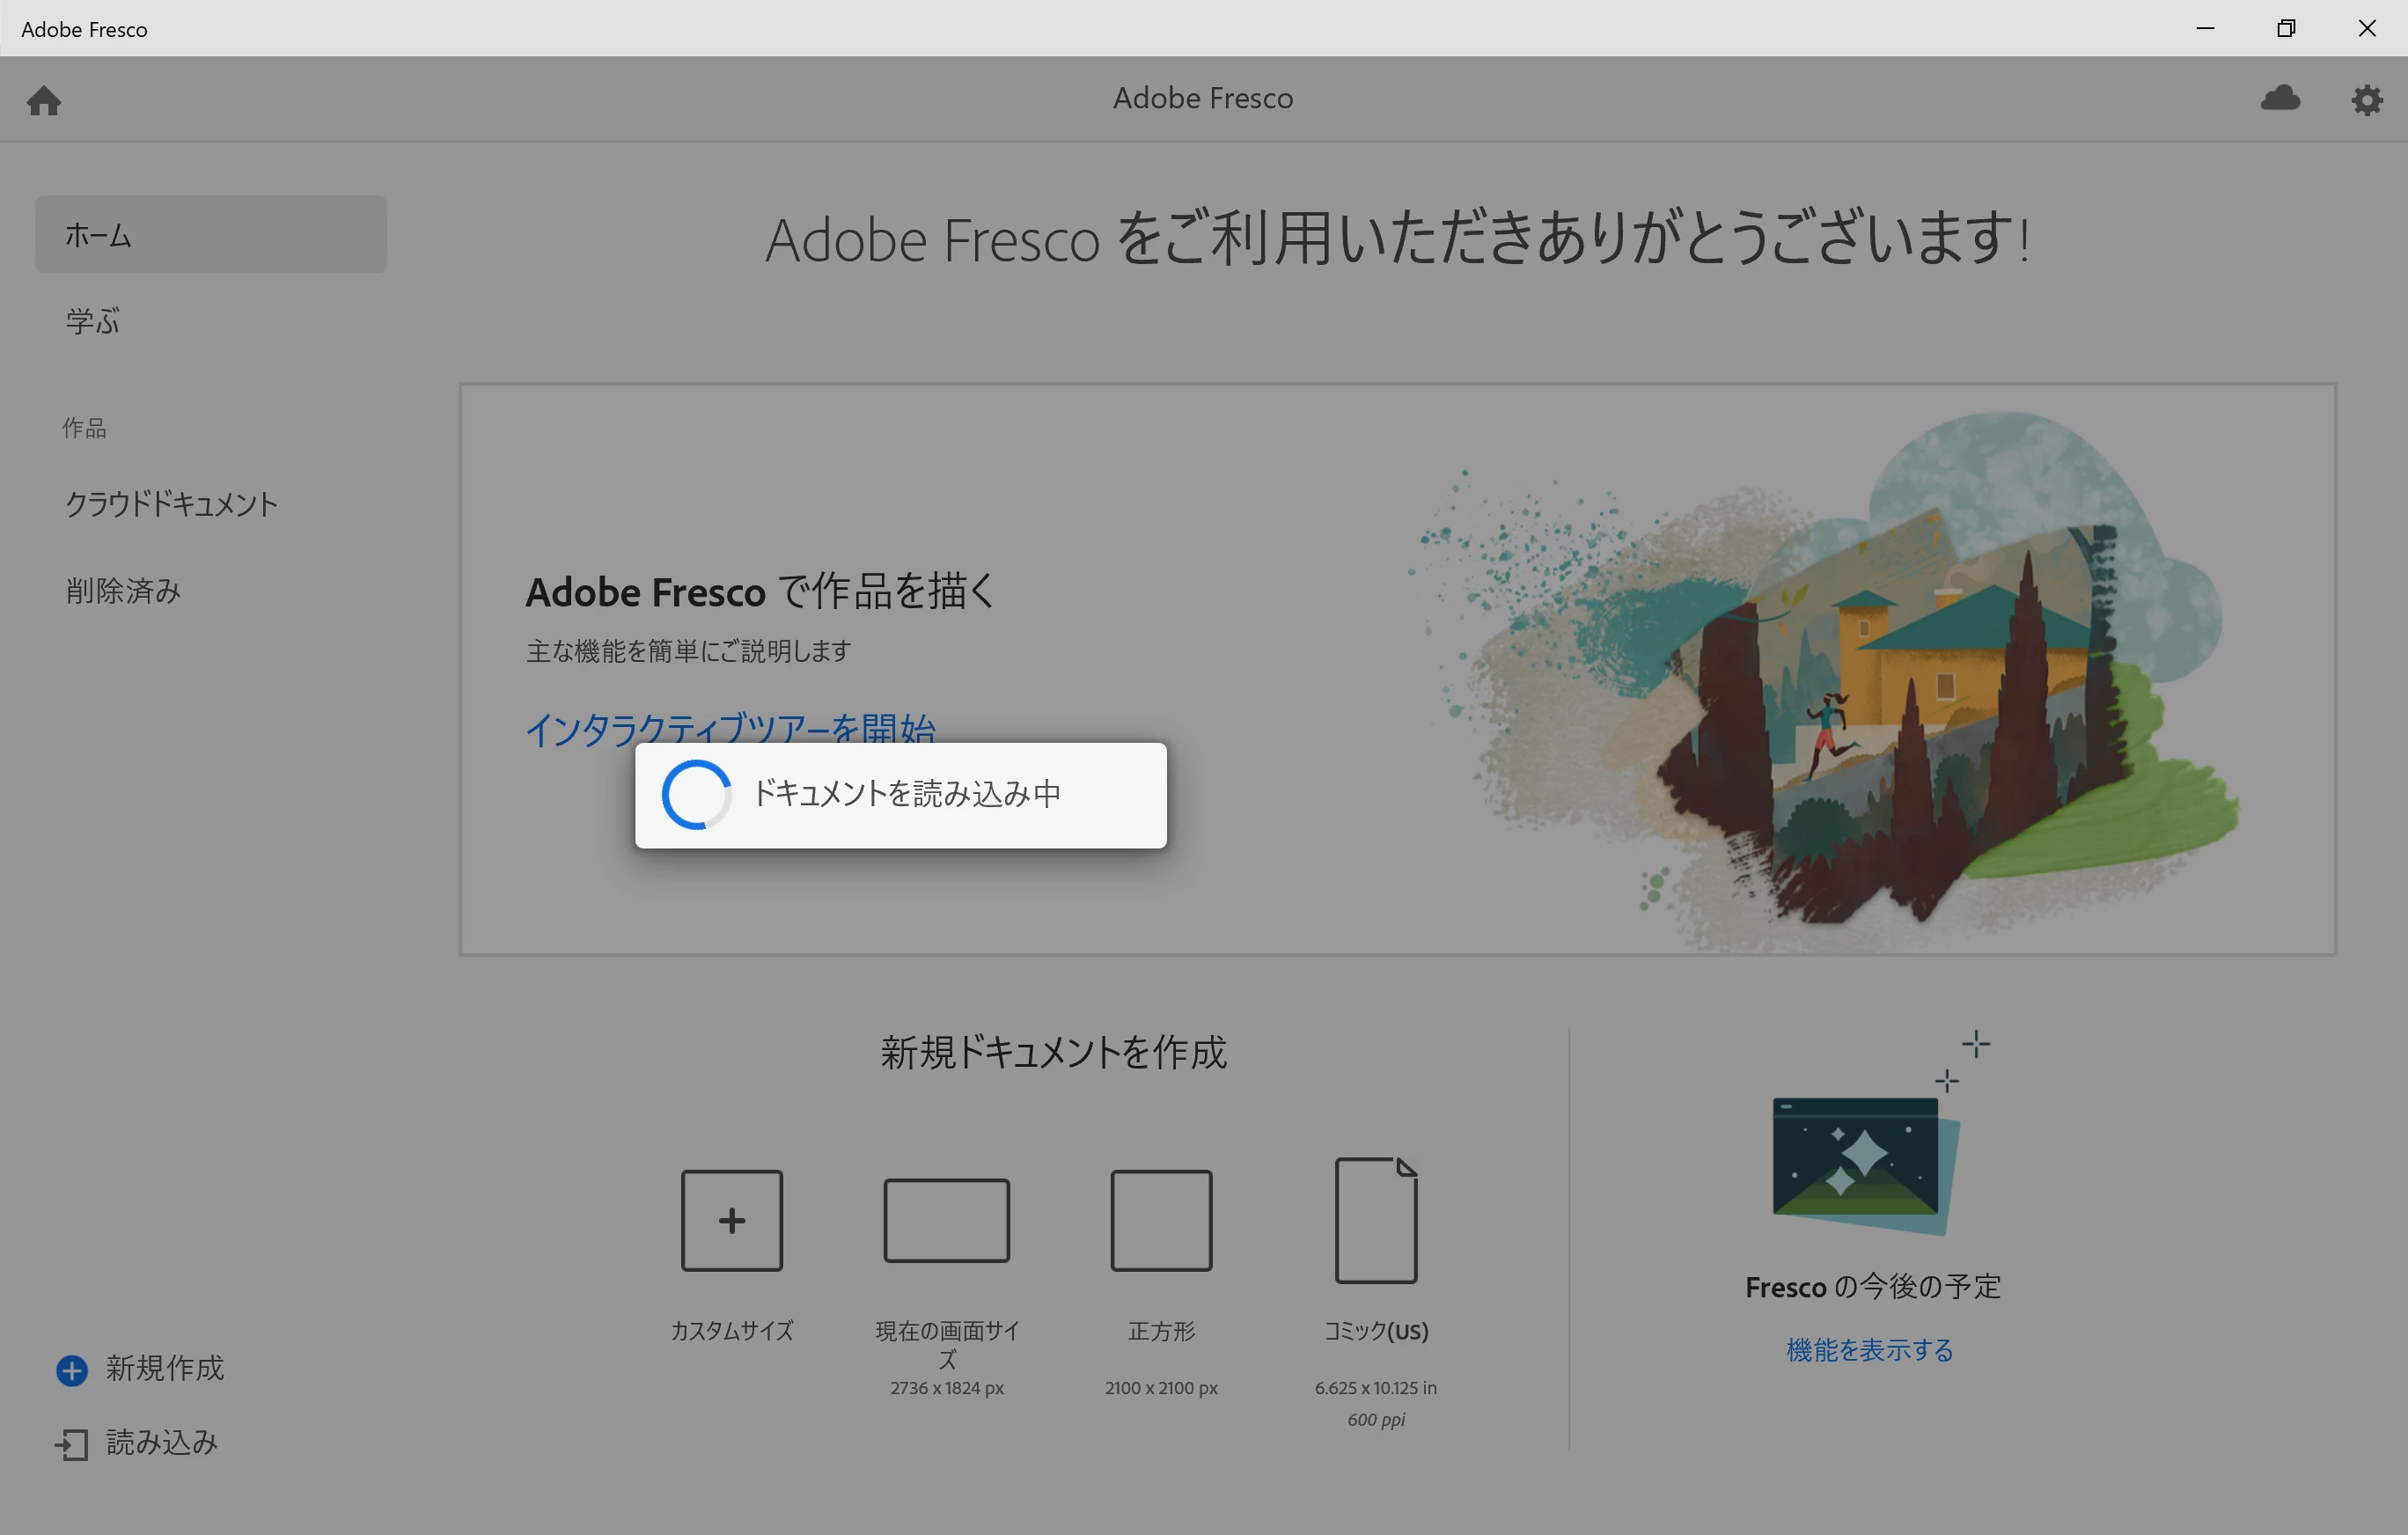Click the custom size plus document icon

coord(731,1220)
